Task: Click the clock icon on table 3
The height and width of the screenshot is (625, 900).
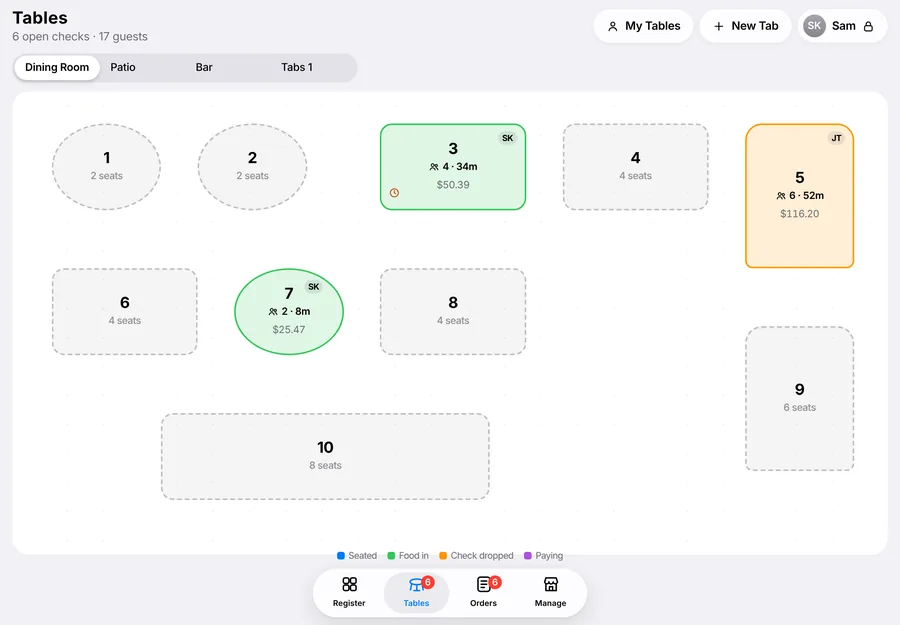Action: pyautogui.click(x=394, y=193)
